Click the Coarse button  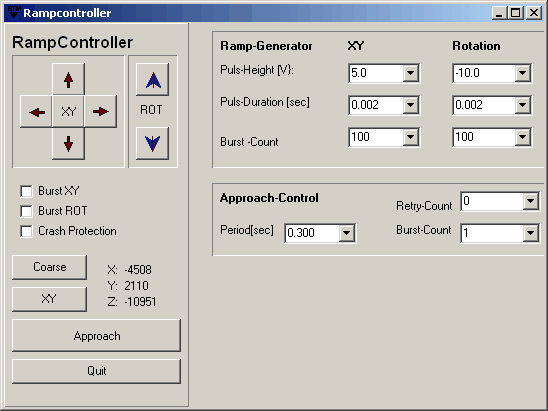[x=49, y=267]
